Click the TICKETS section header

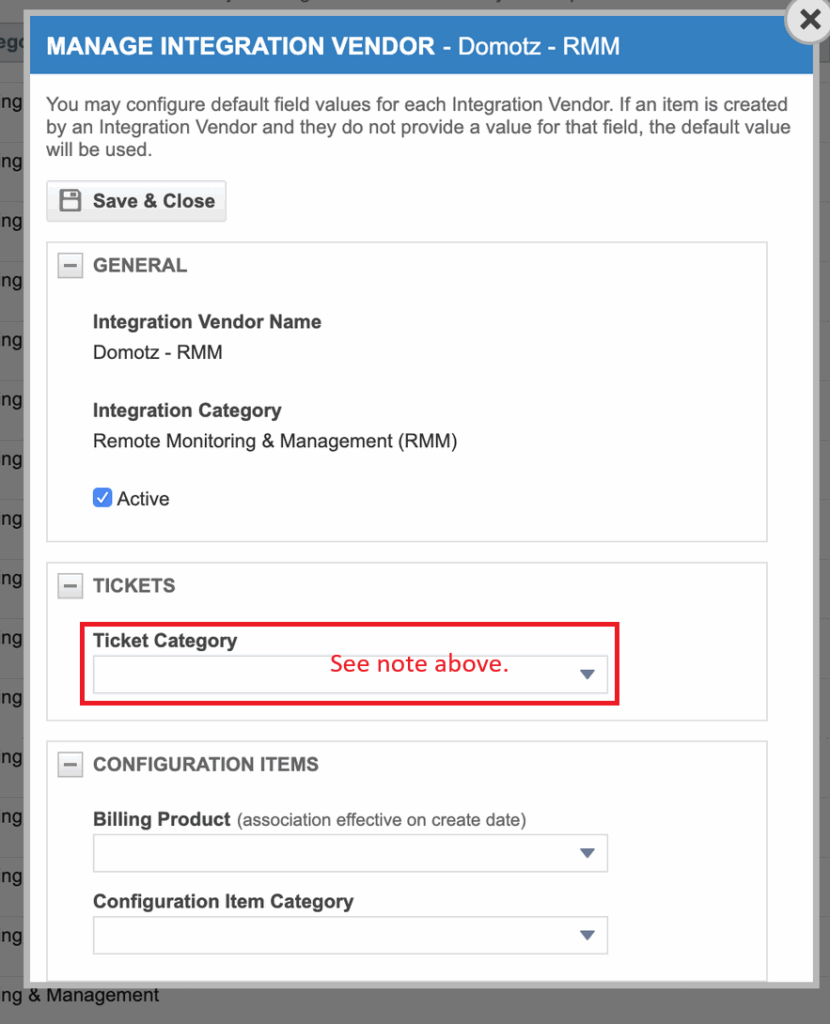134,586
